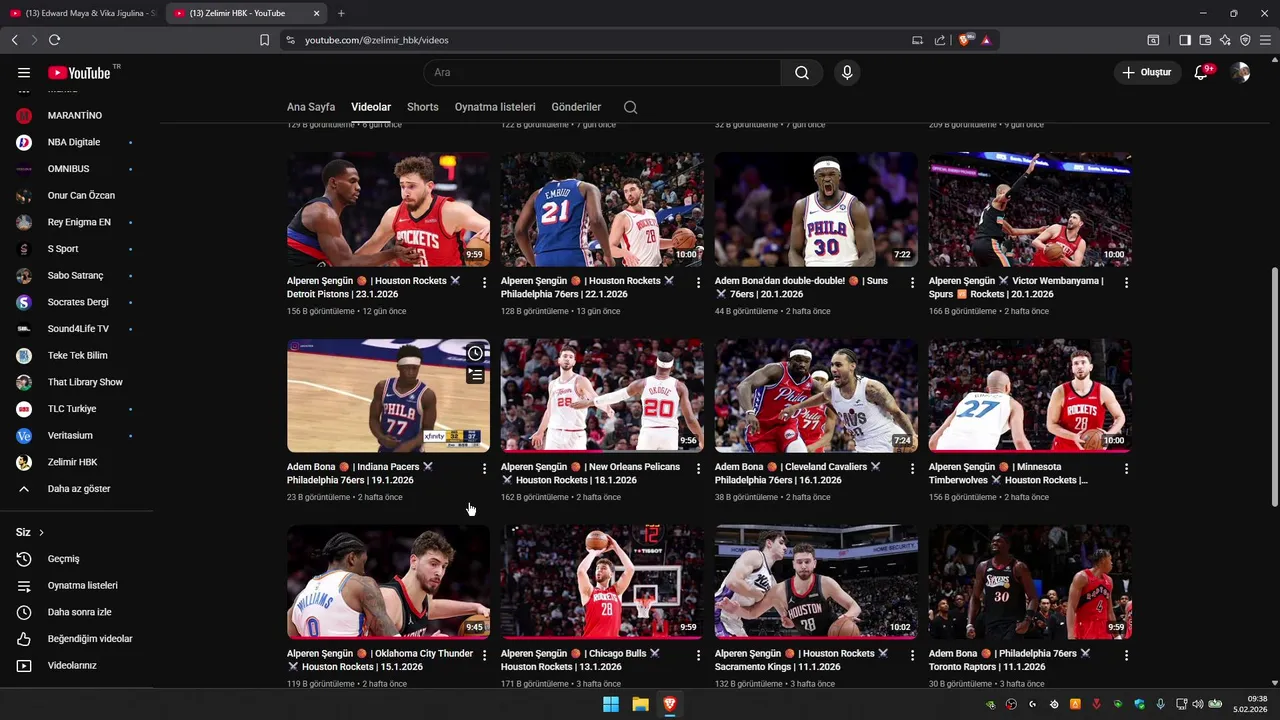
Task: Open the notifications bell
Action: click(1201, 72)
